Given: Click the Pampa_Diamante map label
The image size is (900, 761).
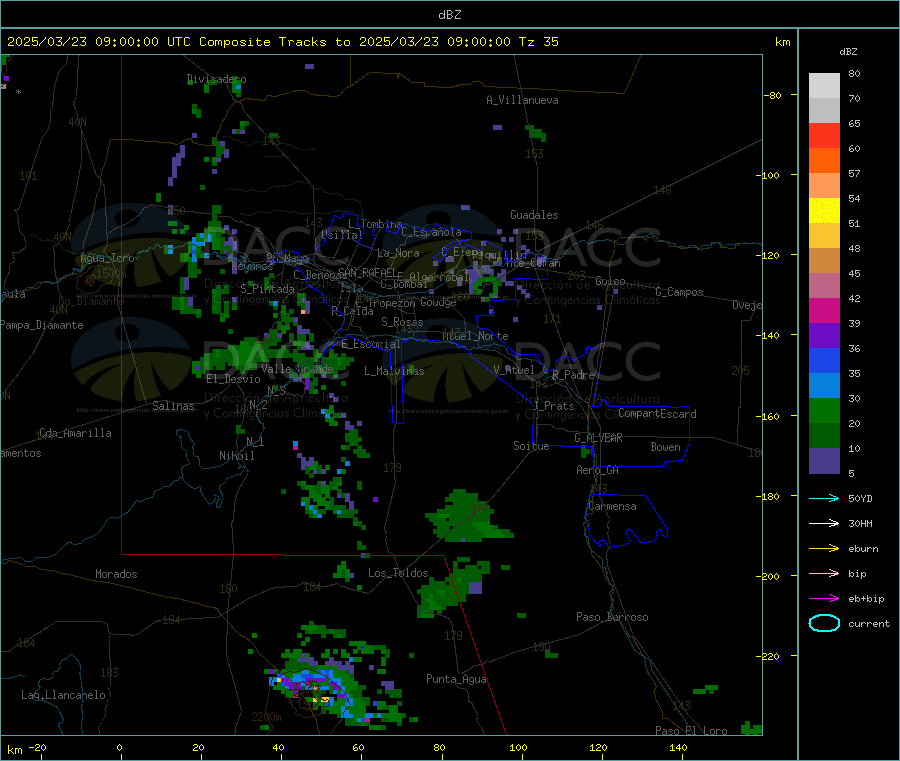Looking at the screenshot, I should (x=42, y=325).
